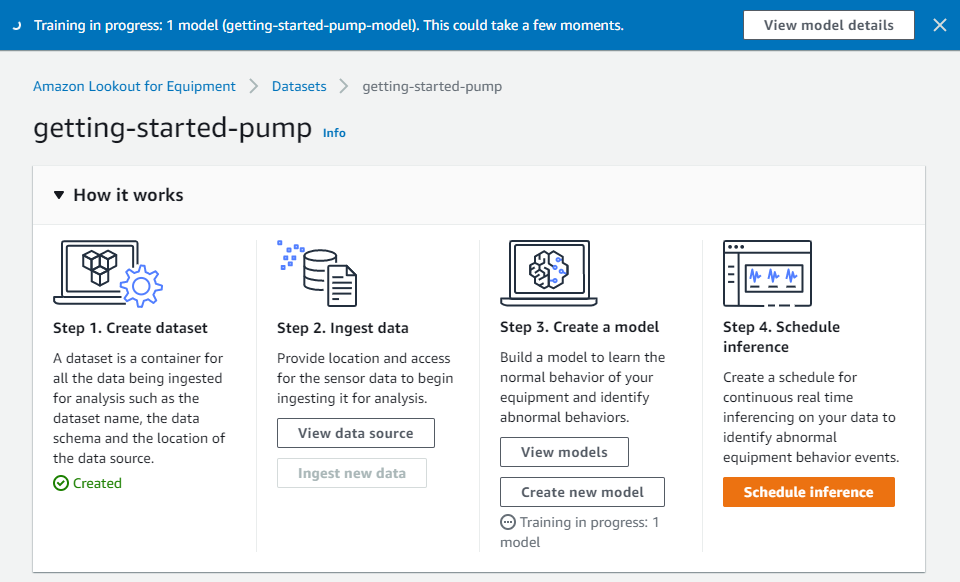Screen dimensions: 960x582
Task: Click the Ingest new data button
Action: coord(351,473)
